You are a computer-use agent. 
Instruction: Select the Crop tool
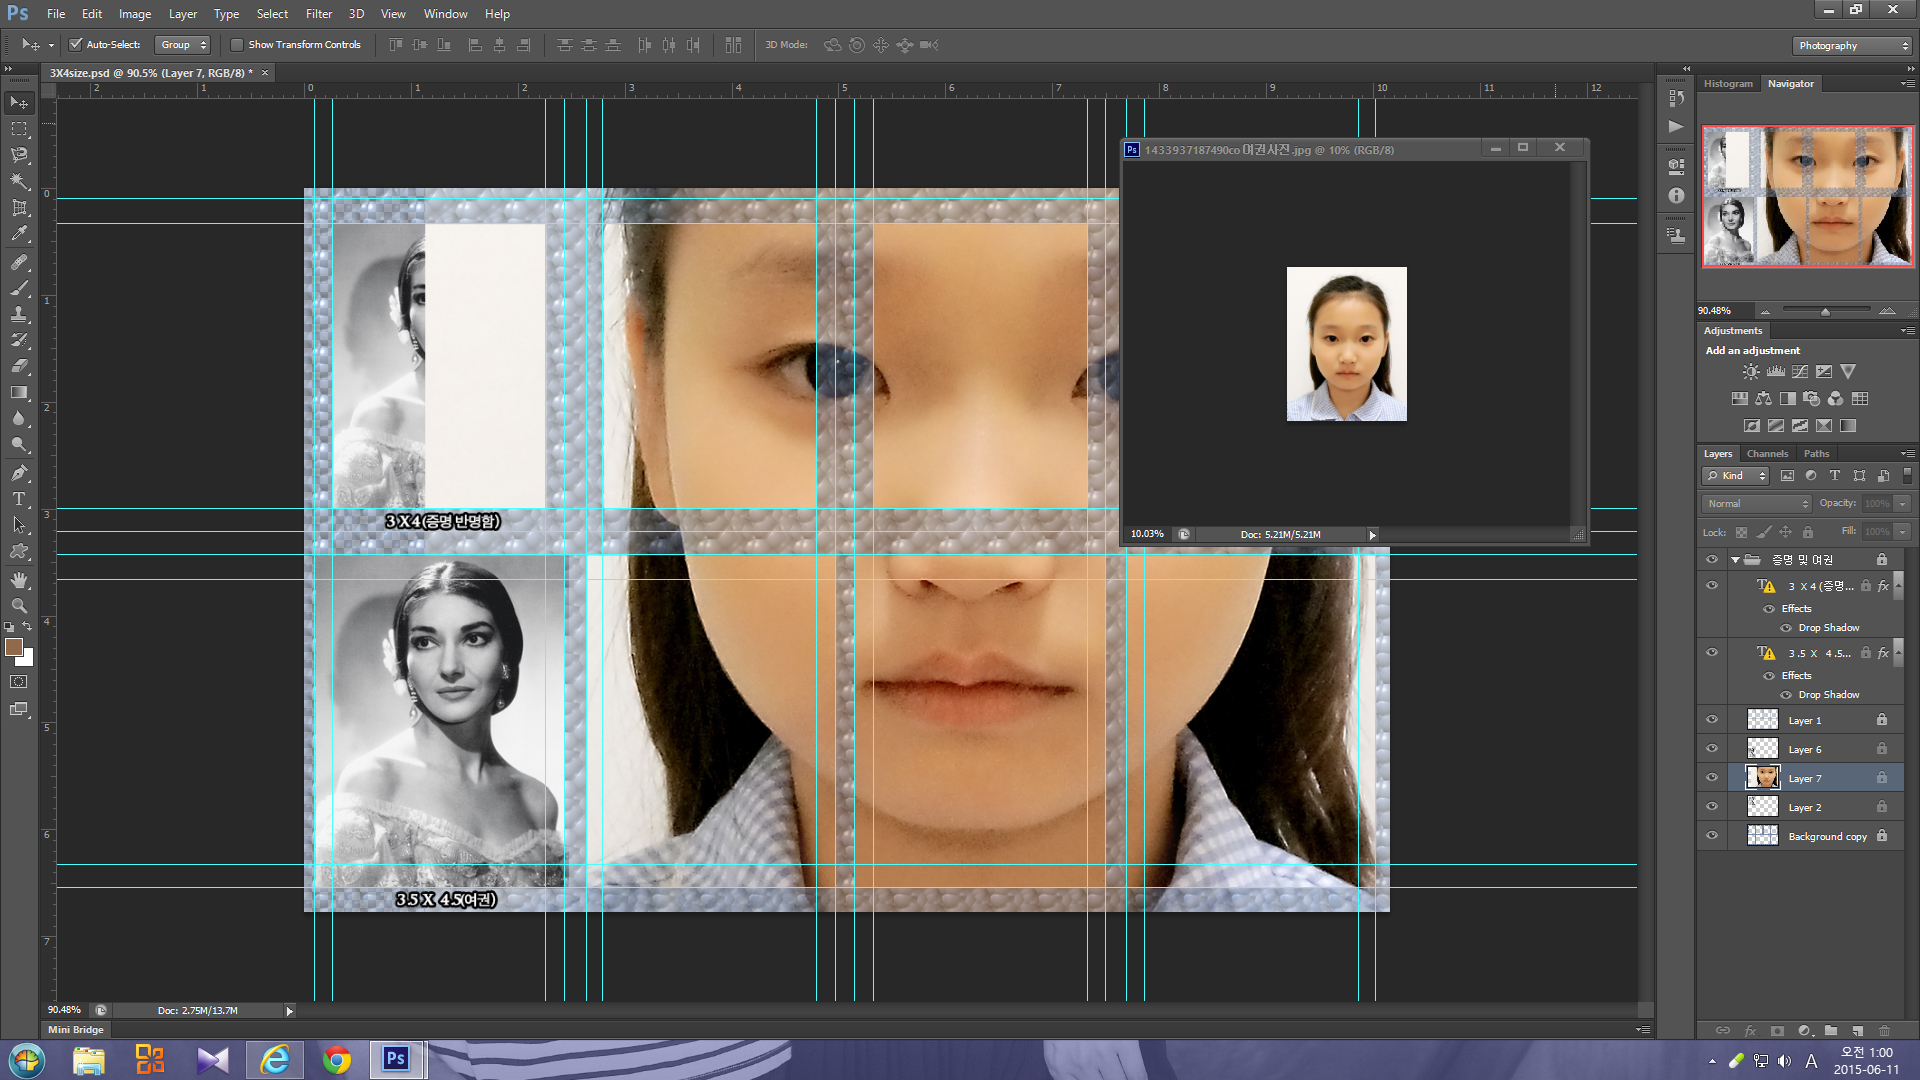(19, 208)
